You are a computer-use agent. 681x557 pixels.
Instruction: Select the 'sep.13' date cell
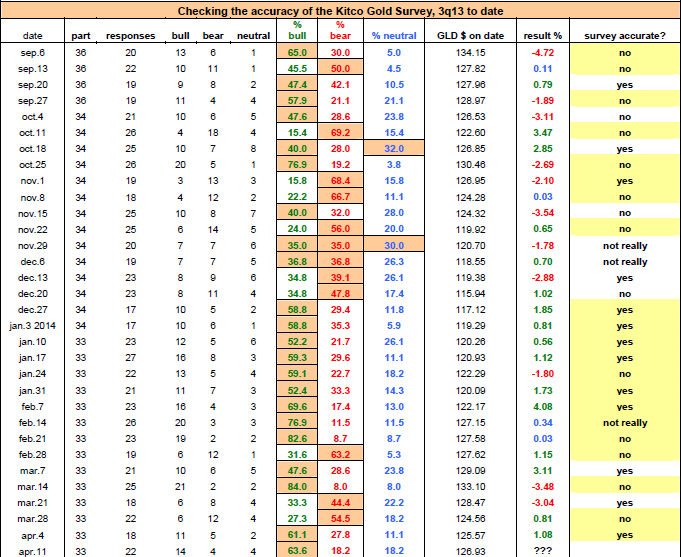coord(33,69)
